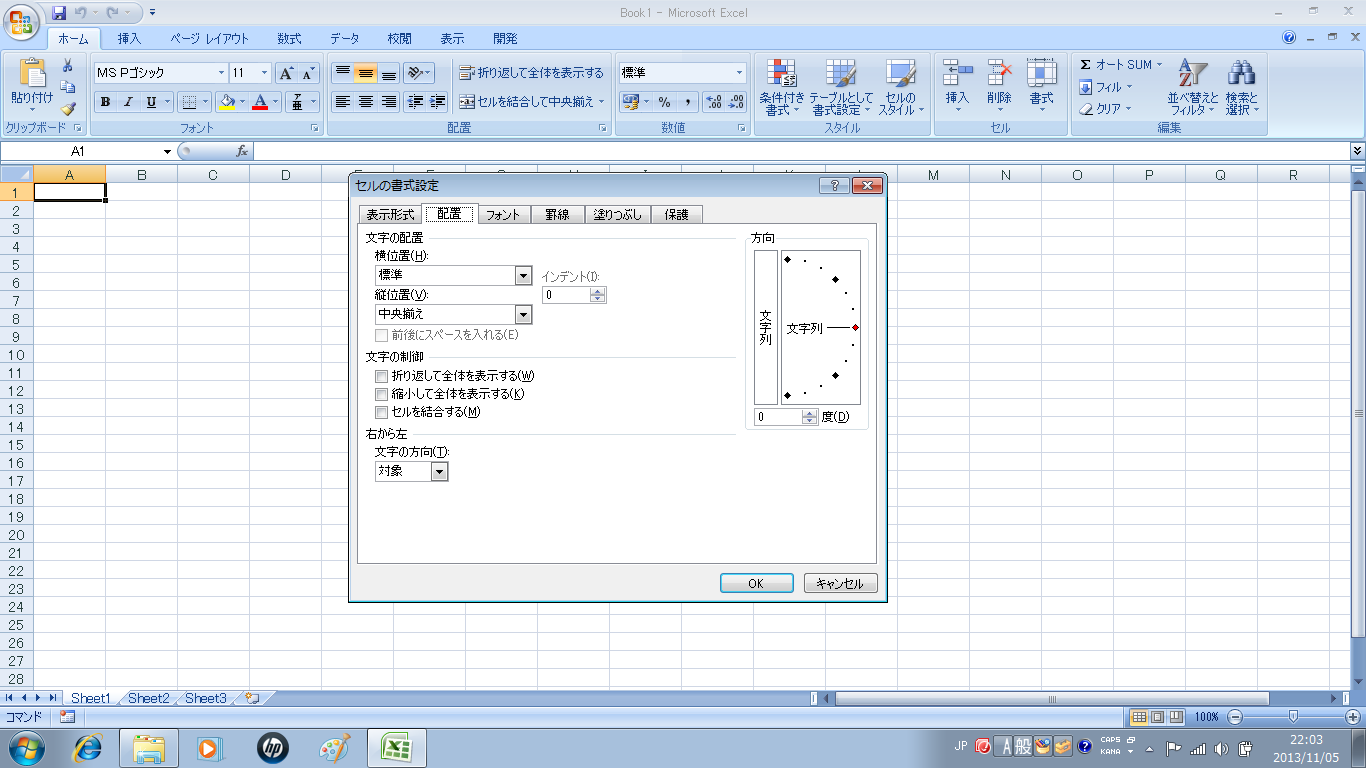1366x768 pixels.
Task: Open the 縦位置 combo box
Action: tap(522, 315)
